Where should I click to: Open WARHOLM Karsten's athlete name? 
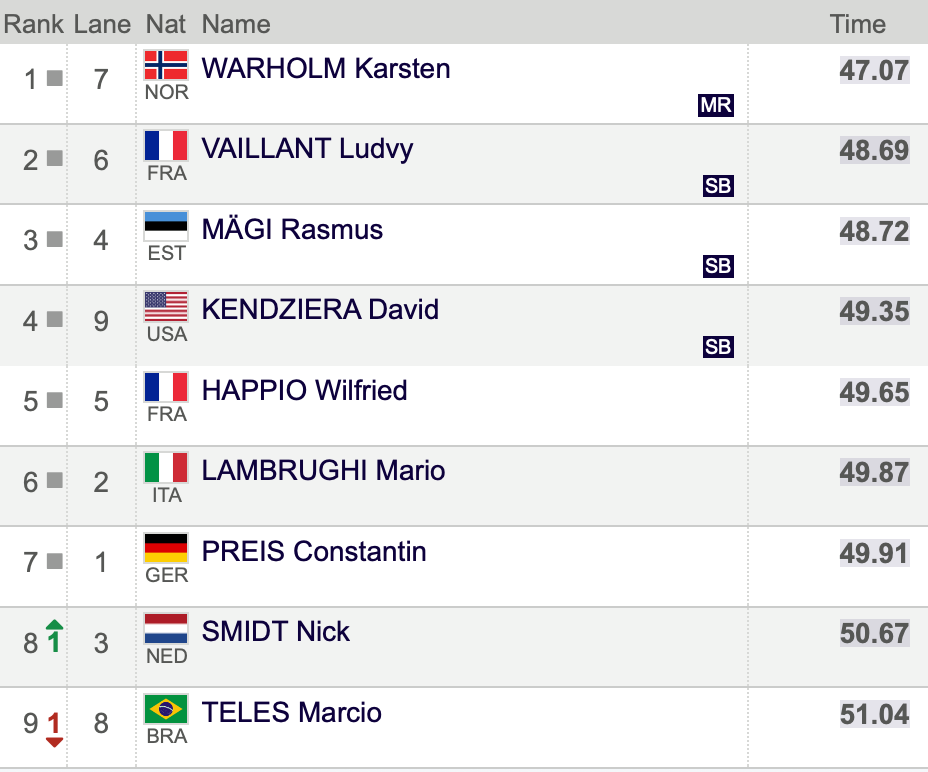(326, 69)
